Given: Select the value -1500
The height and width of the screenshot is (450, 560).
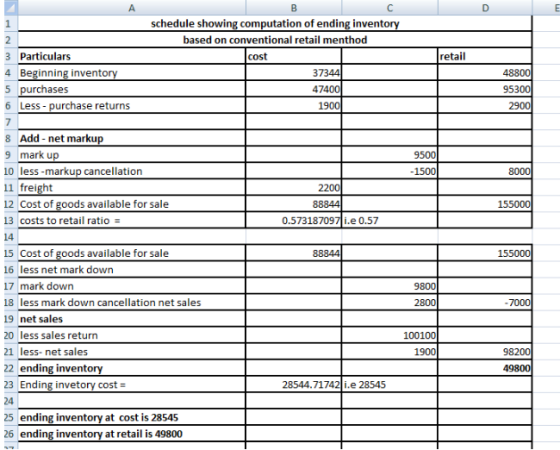Looking at the screenshot, I should pos(390,171).
